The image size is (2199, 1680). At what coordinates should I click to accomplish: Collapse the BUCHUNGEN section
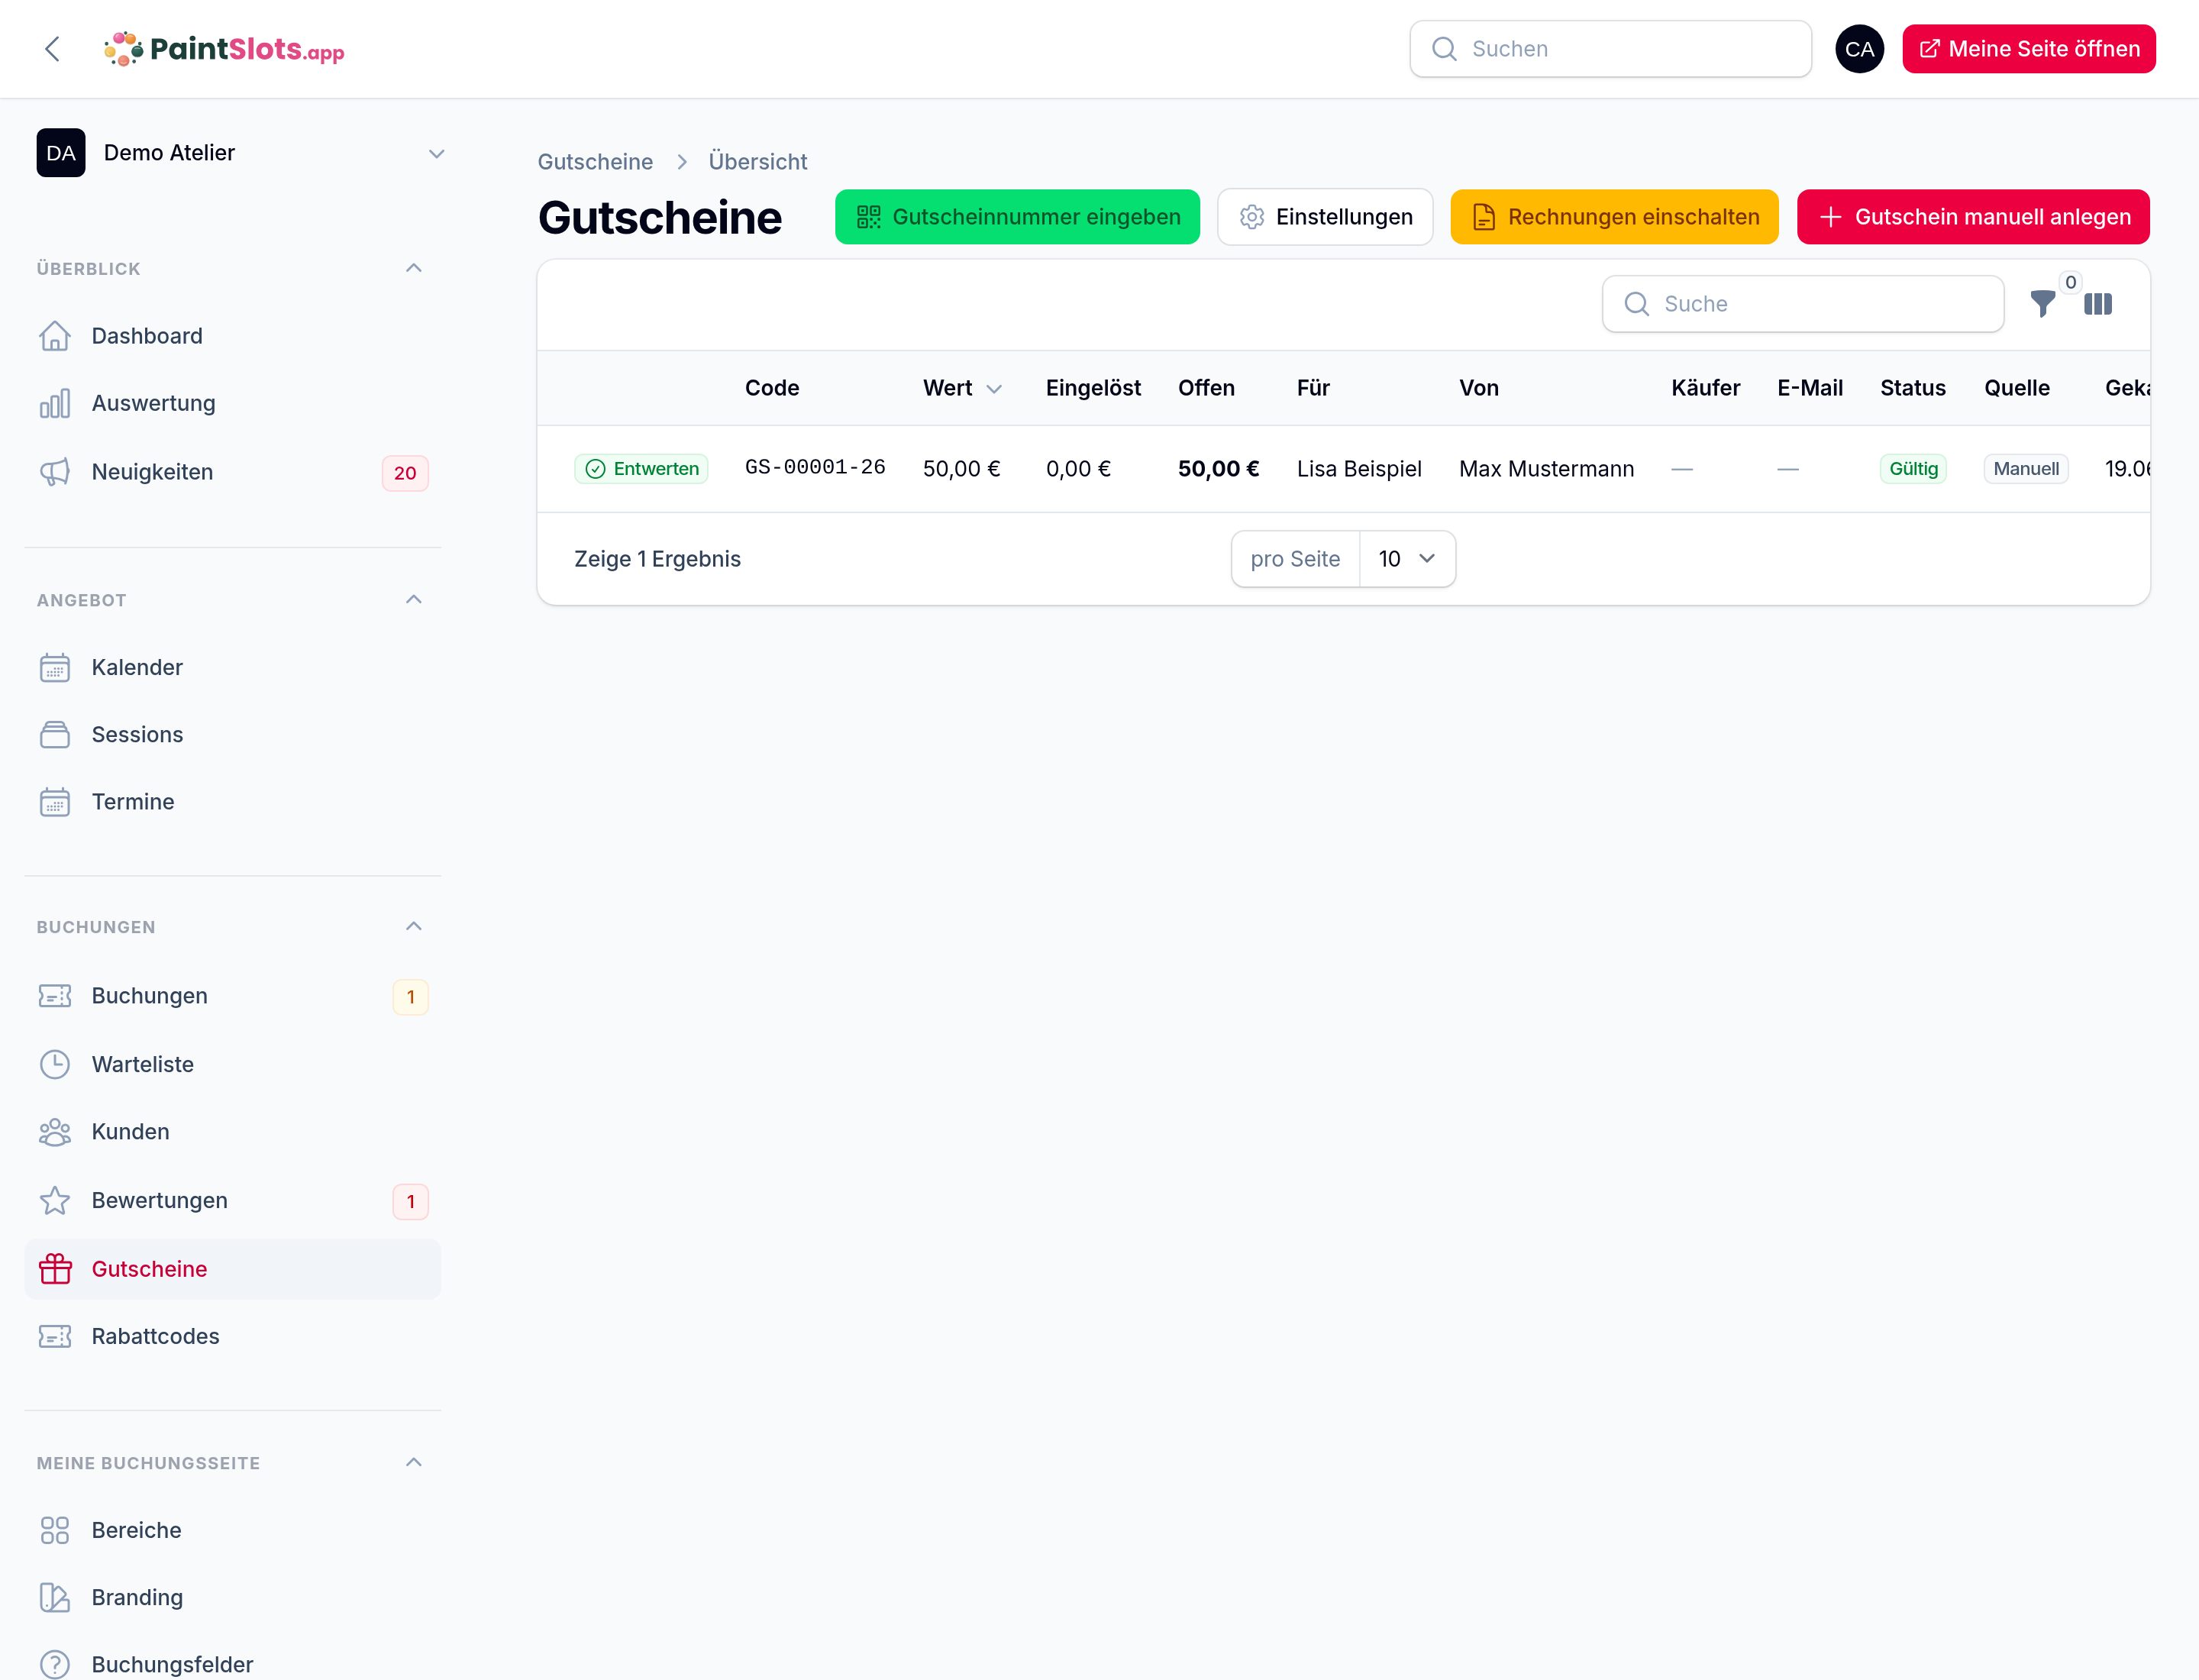point(414,926)
